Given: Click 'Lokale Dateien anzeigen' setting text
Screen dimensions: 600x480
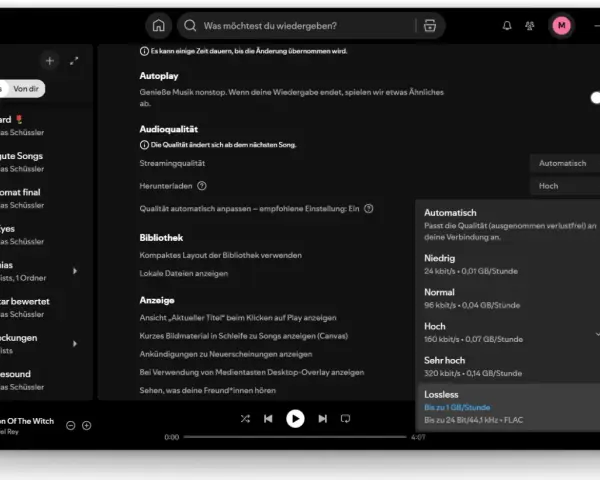Looking at the screenshot, I should 184,273.
